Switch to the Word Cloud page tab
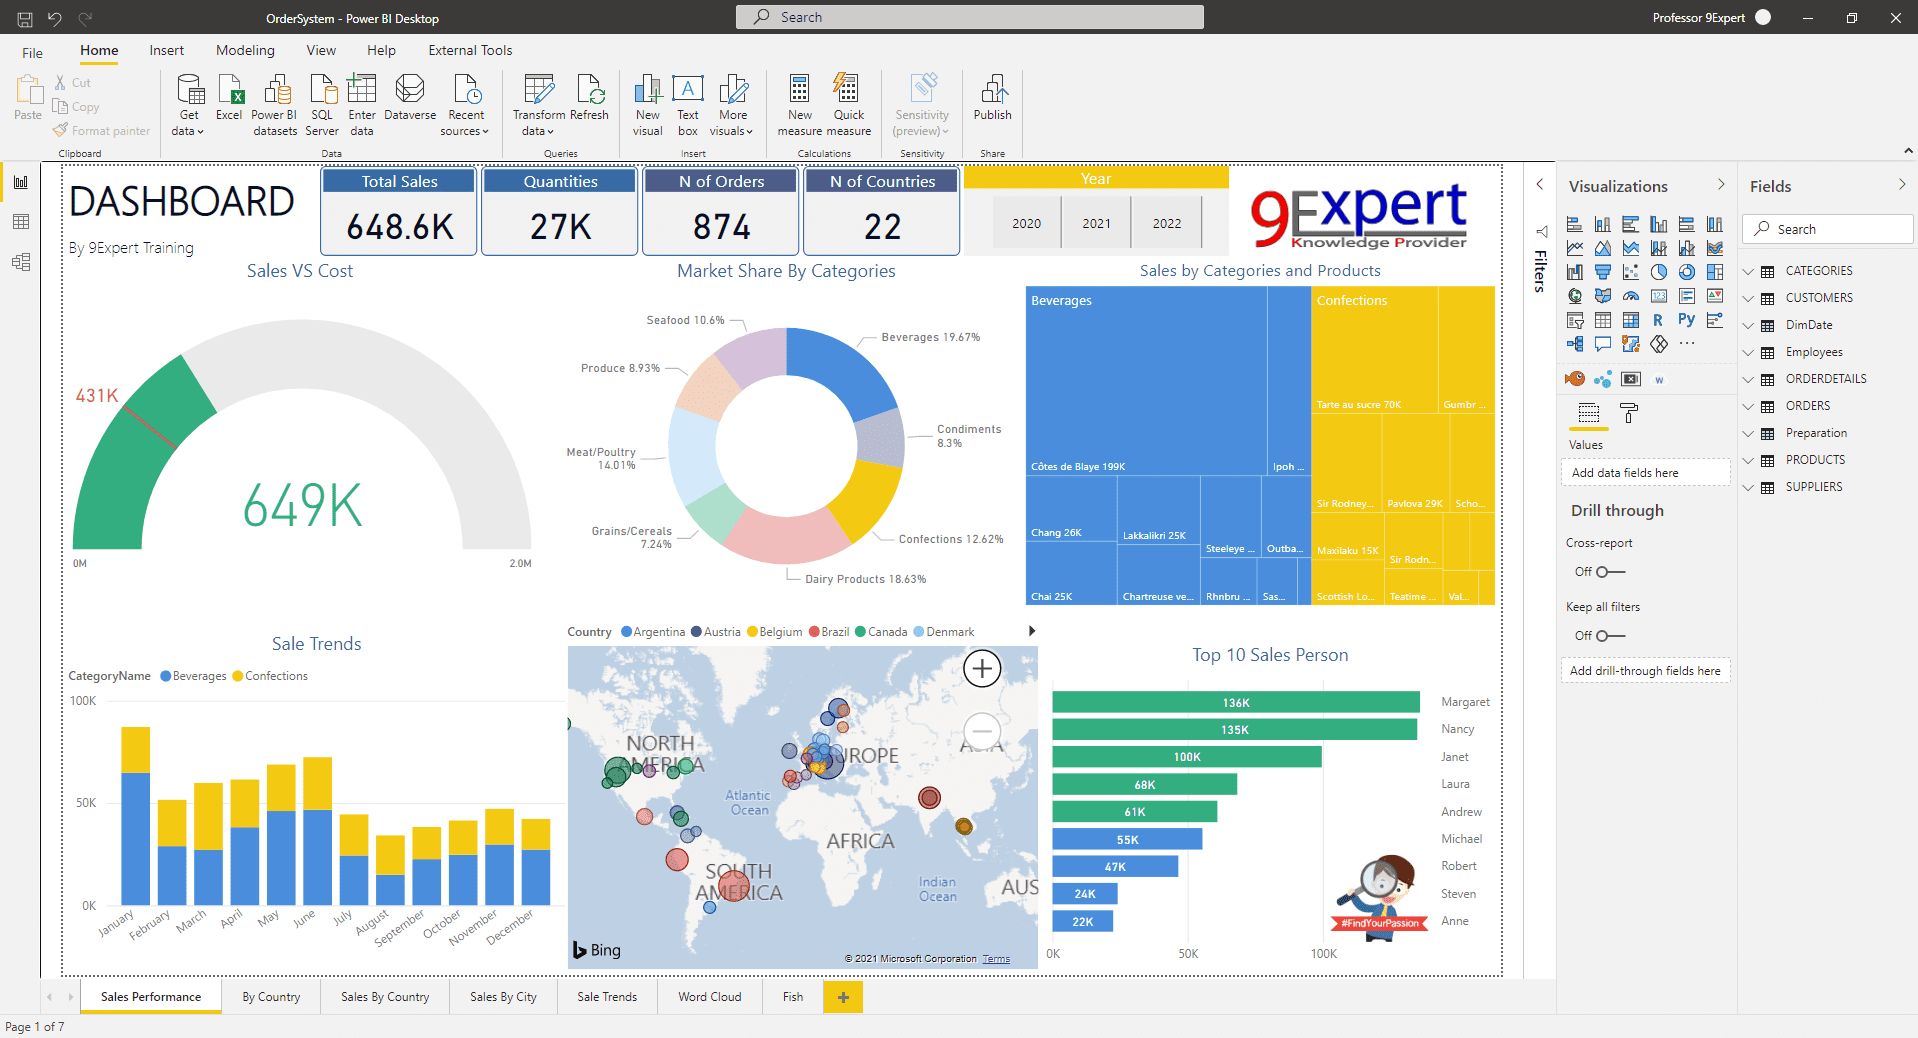Screen dimensions: 1918x1038 coord(709,997)
